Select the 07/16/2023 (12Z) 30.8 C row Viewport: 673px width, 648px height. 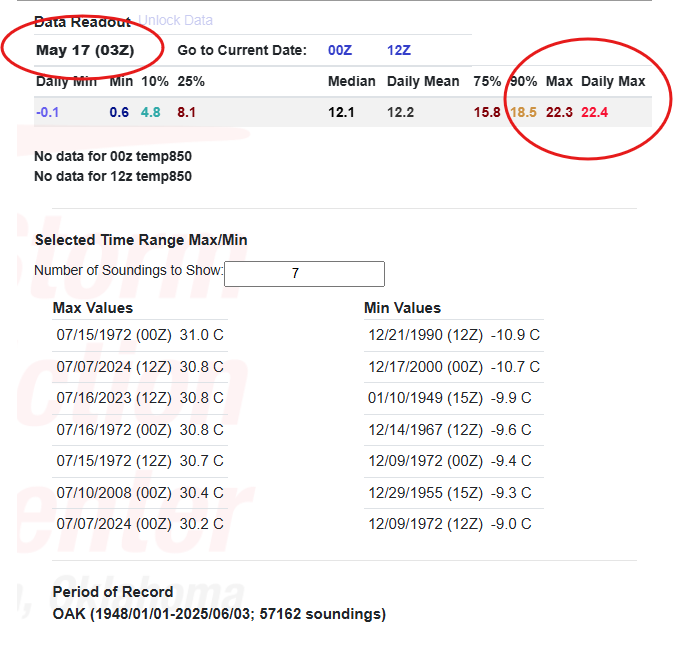click(140, 398)
